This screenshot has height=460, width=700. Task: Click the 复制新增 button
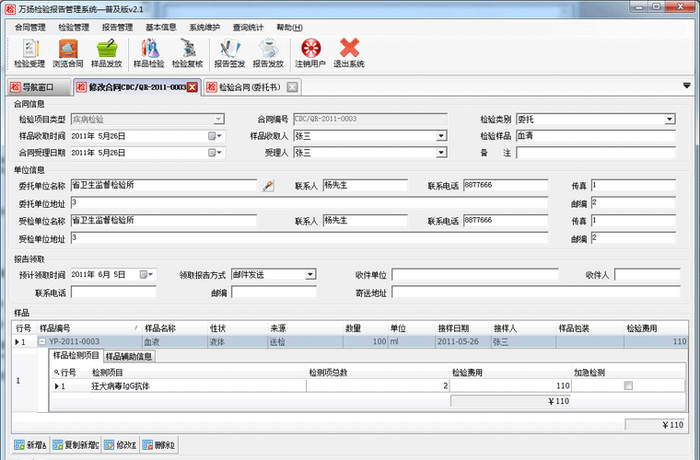76,445
